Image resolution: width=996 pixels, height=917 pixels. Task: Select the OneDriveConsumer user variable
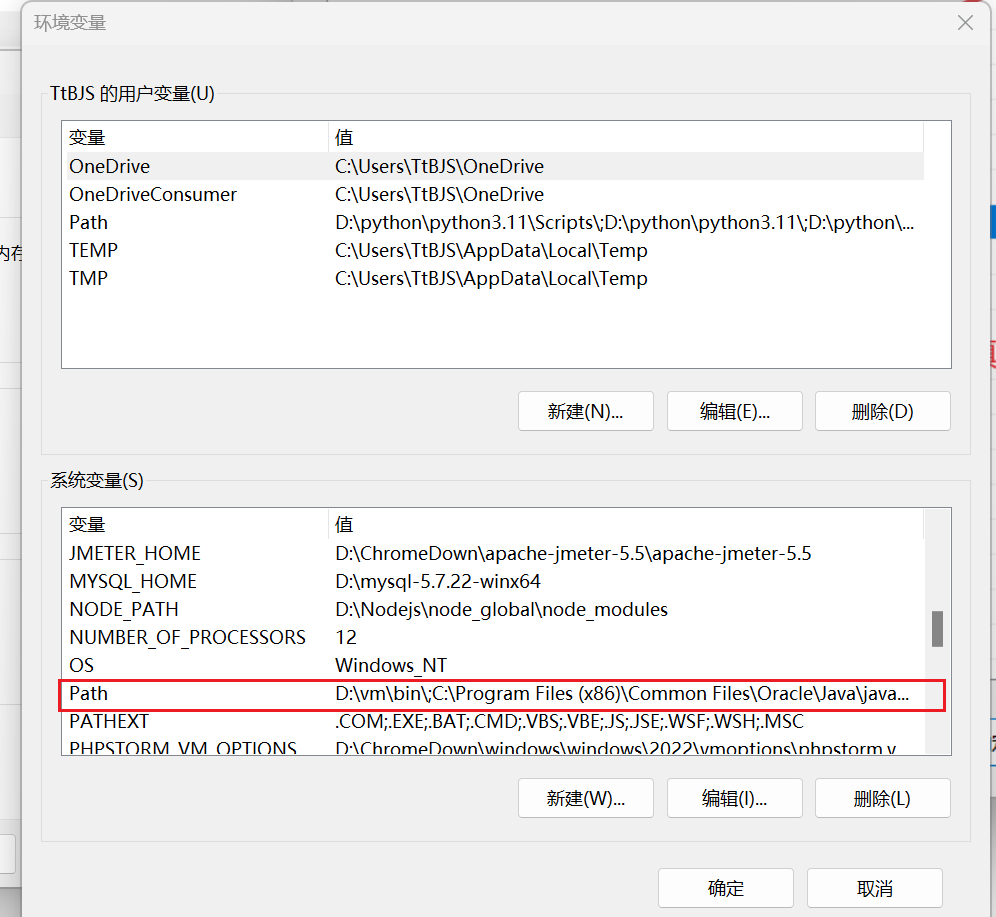click(x=494, y=194)
